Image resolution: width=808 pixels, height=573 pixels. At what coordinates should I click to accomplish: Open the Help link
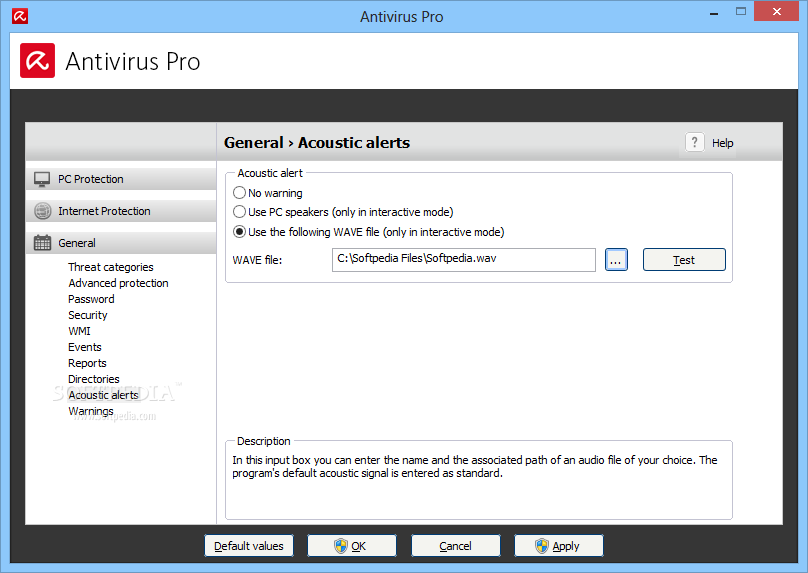point(722,143)
